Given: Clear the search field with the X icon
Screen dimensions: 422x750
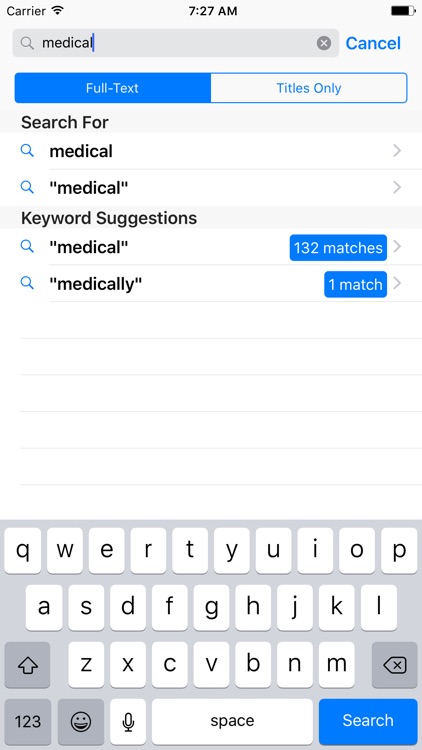Looking at the screenshot, I should point(324,44).
